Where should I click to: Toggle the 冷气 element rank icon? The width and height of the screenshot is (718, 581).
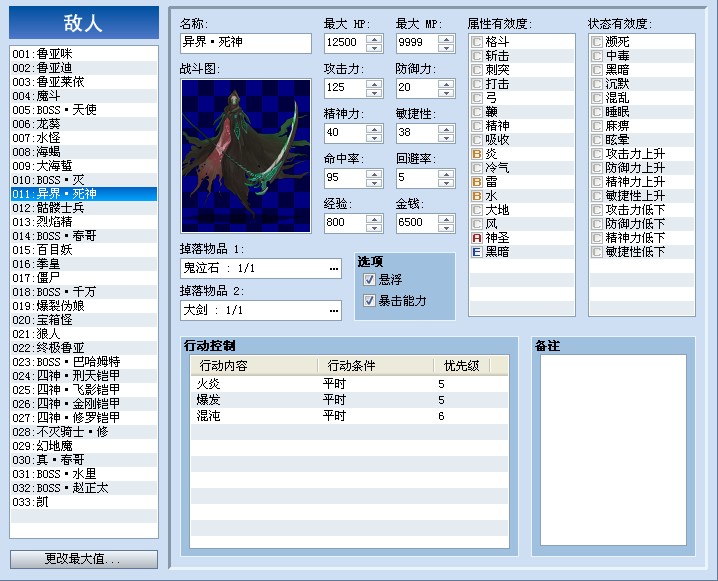pyautogui.click(x=477, y=168)
